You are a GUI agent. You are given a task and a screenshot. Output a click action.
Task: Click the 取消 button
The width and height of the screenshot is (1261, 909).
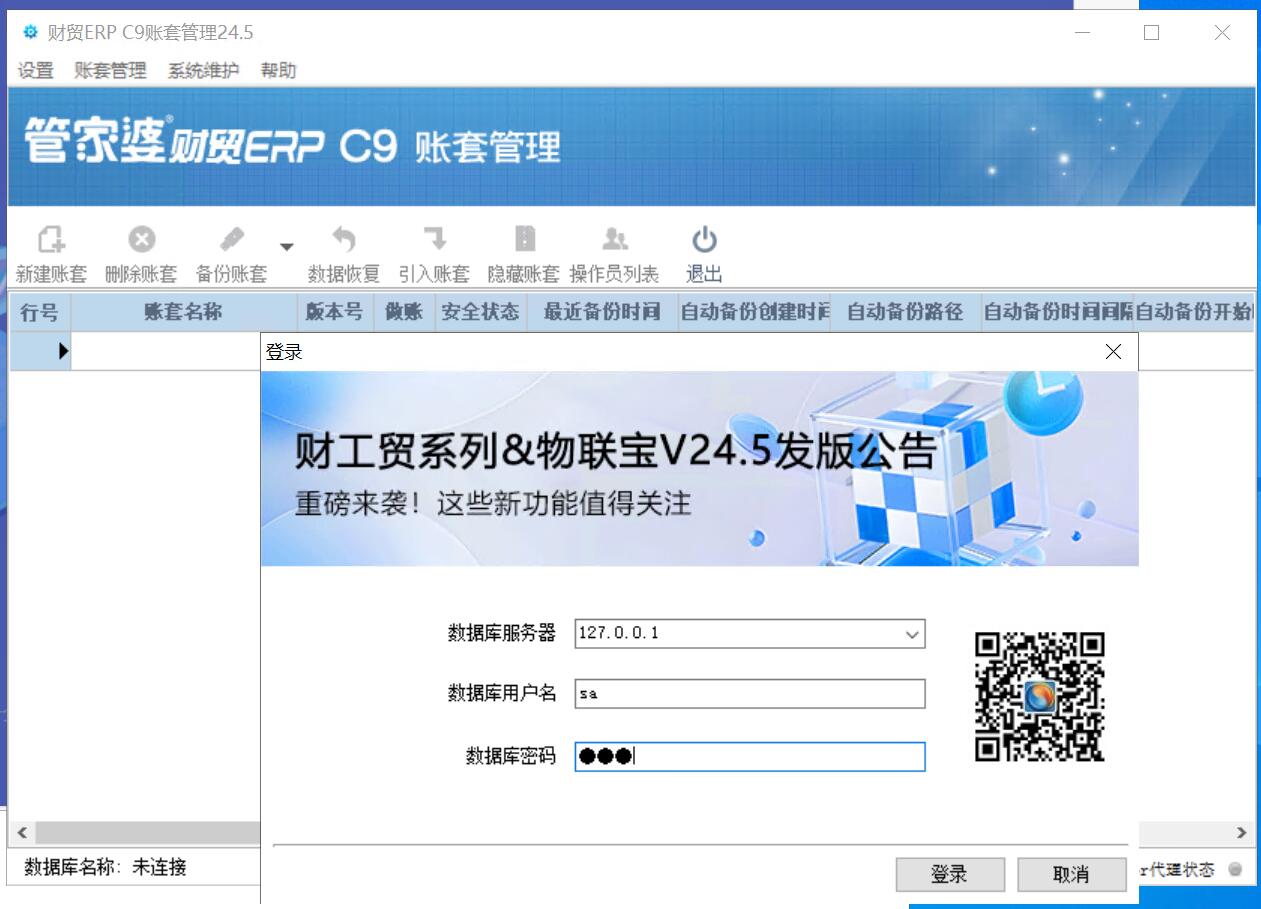(1071, 874)
